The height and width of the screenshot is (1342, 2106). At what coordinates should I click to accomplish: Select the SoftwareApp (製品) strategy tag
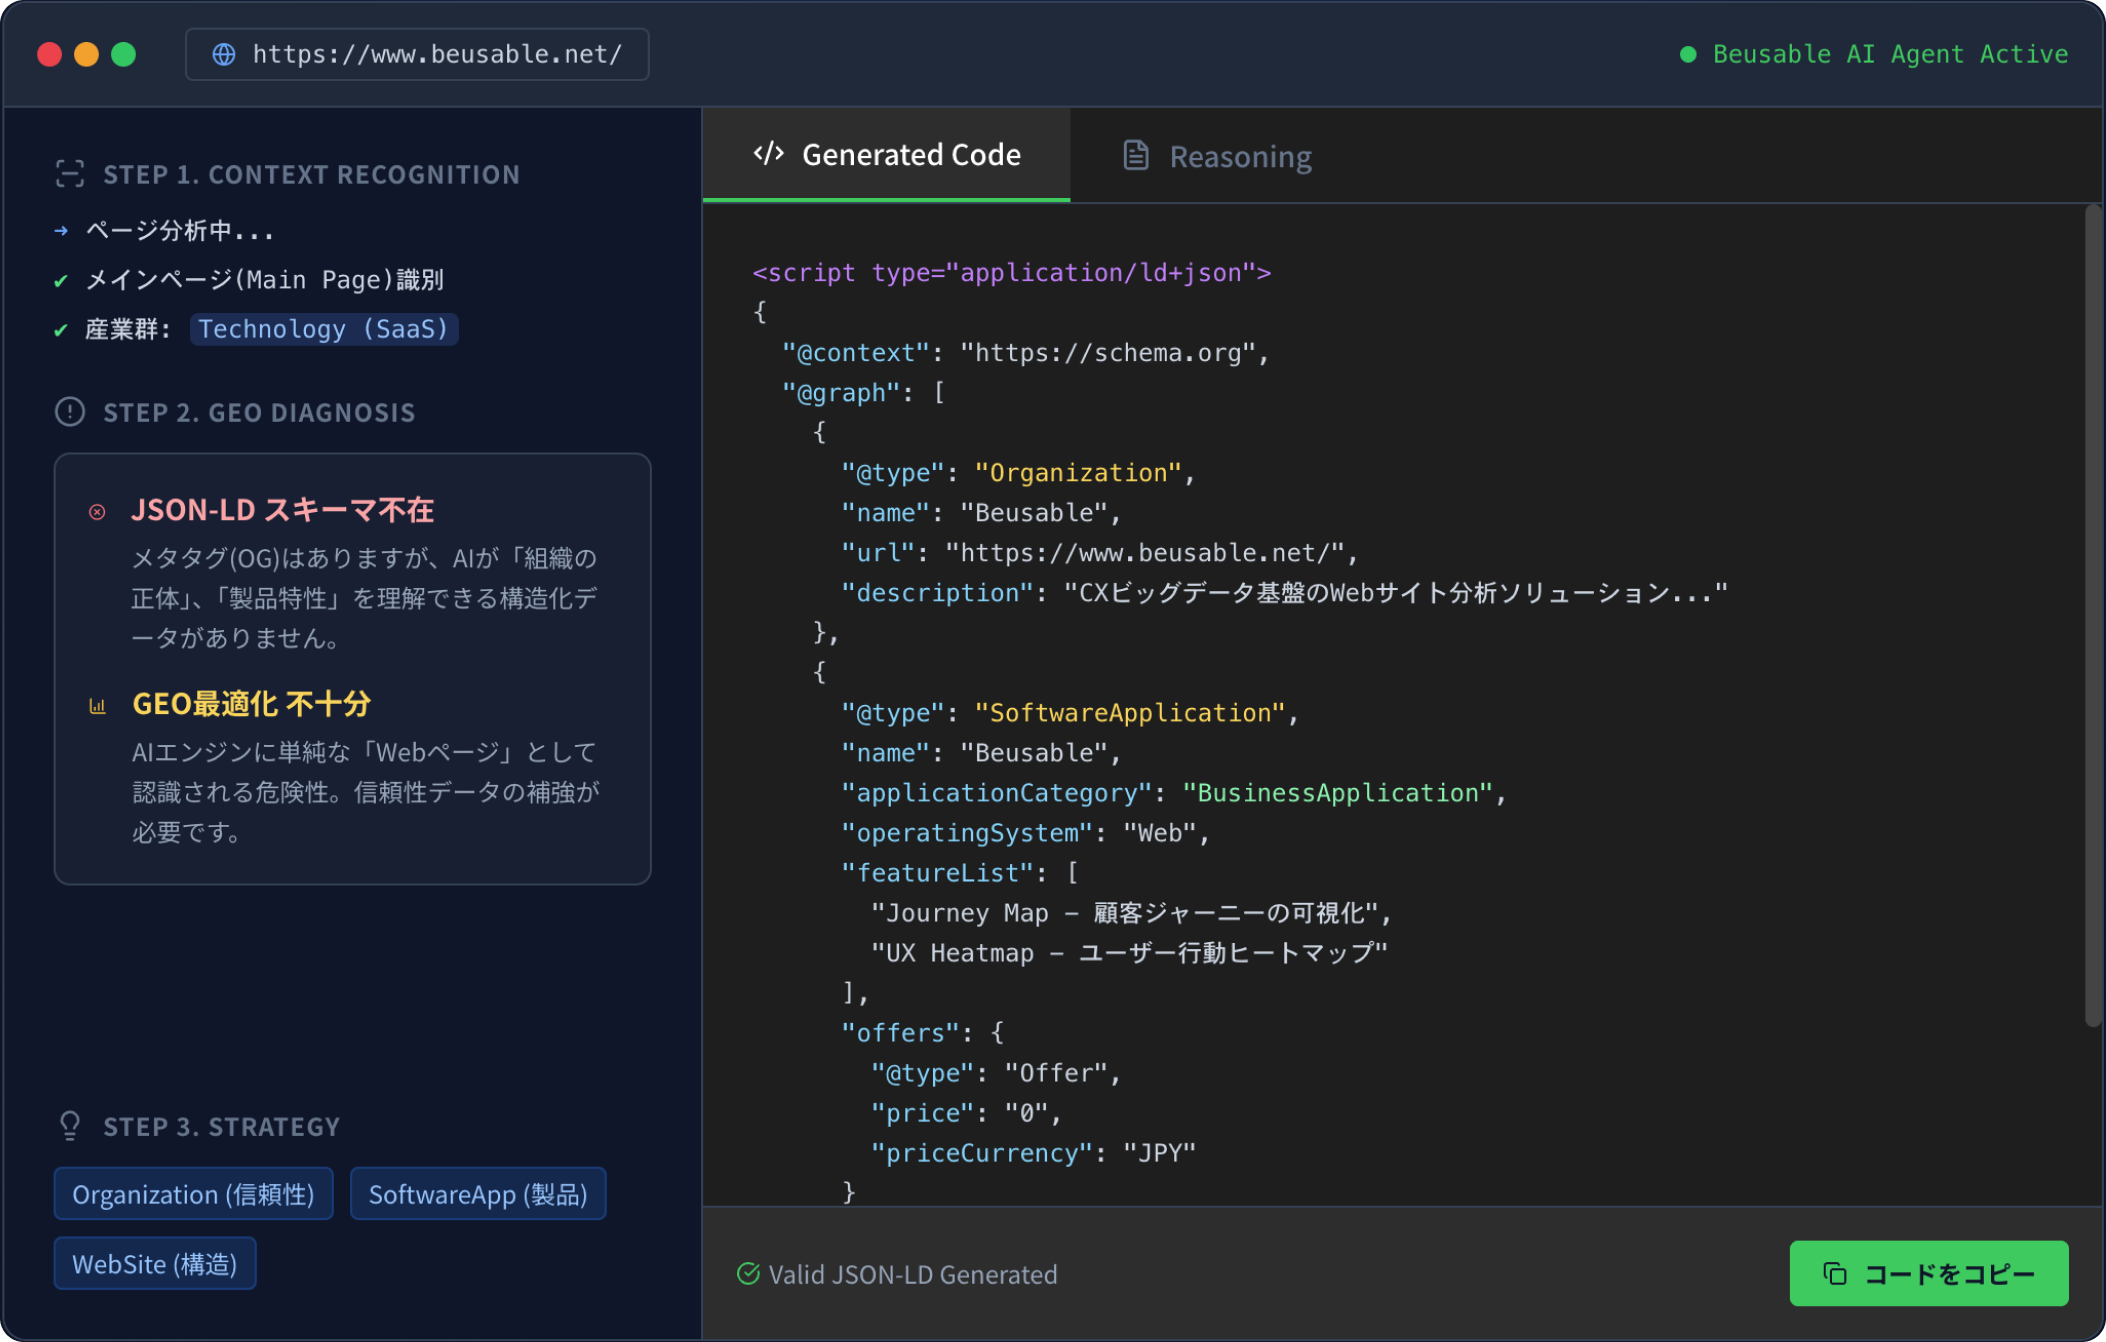(x=478, y=1194)
